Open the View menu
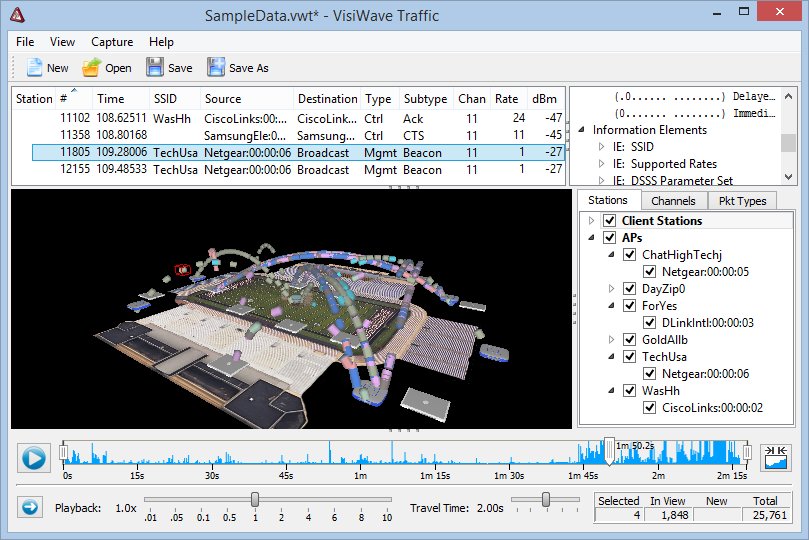Viewport: 809px width, 540px height. click(62, 42)
